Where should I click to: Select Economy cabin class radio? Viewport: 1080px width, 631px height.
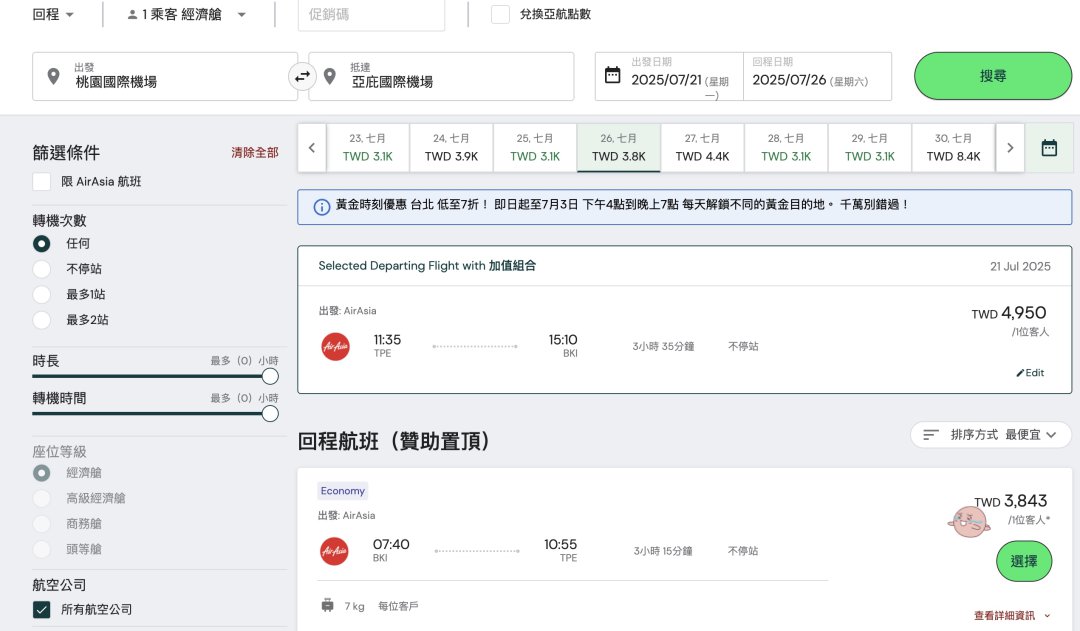pyautogui.click(x=41, y=473)
